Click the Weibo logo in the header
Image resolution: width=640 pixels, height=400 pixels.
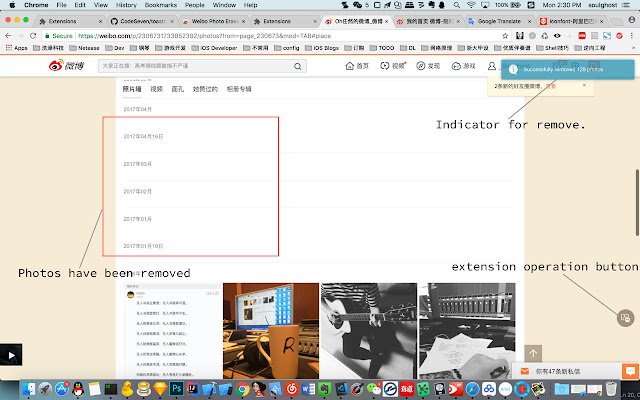66,65
